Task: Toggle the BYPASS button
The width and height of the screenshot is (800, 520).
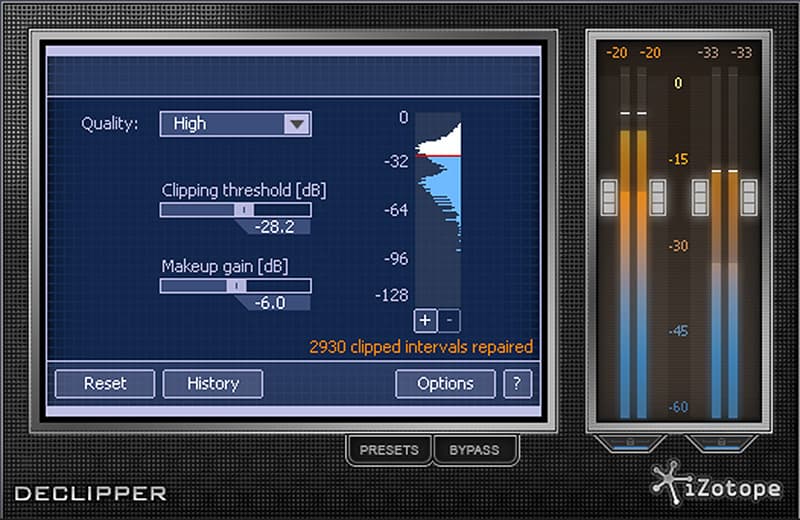Action: coord(474,450)
